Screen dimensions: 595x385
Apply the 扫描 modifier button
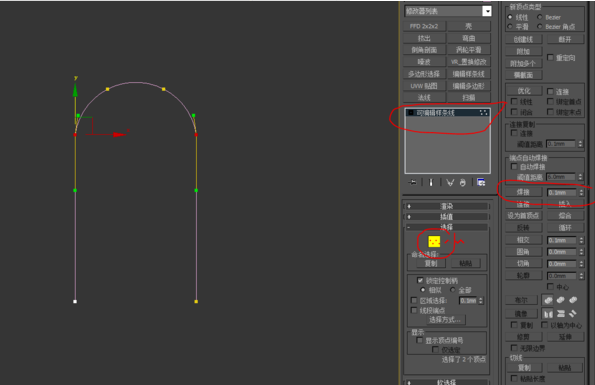point(469,97)
